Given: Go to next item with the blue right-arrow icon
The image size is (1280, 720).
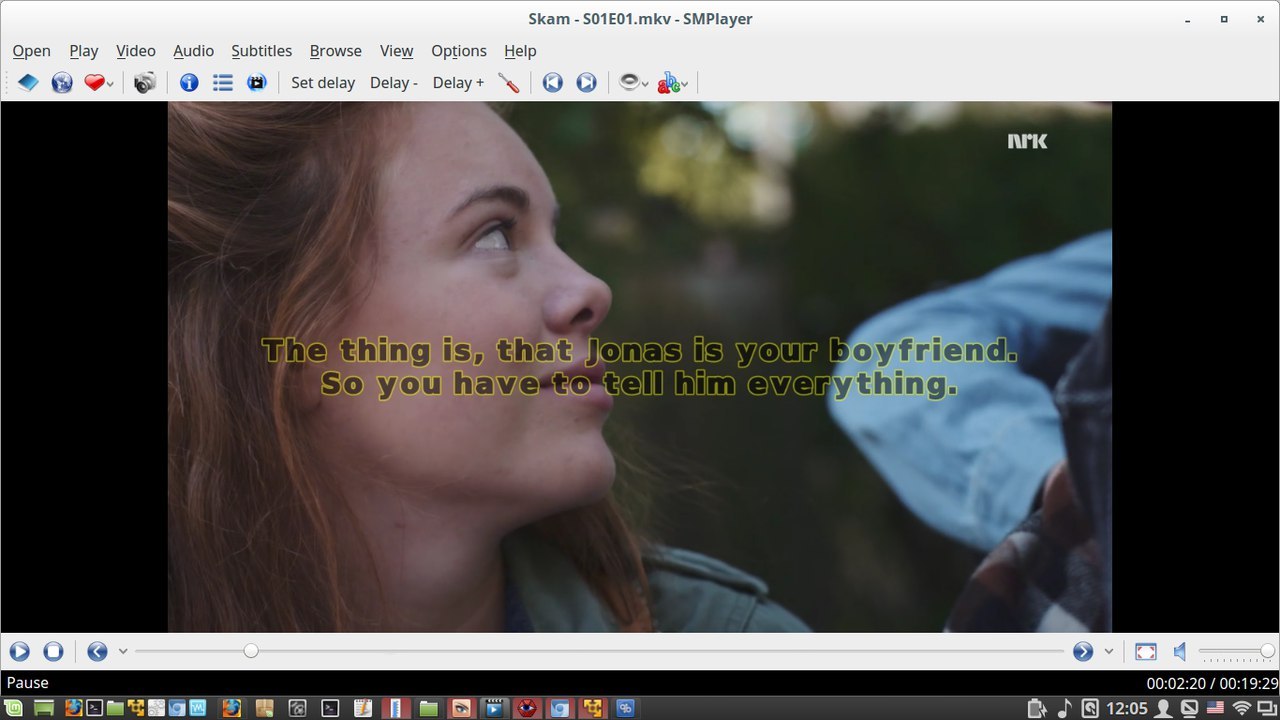Looking at the screenshot, I should tap(587, 83).
